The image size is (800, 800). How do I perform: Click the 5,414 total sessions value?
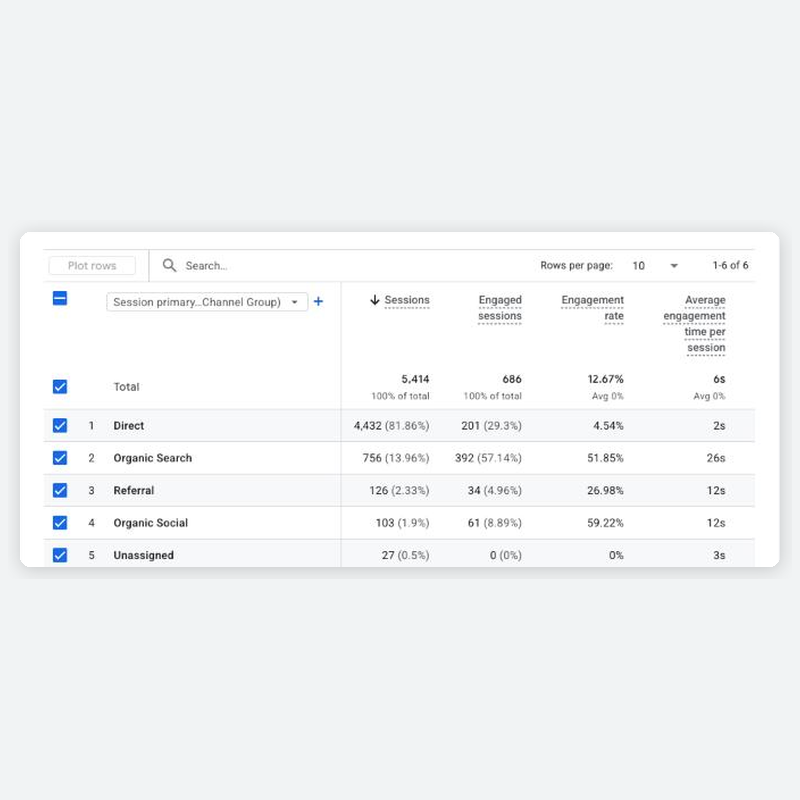coord(415,379)
